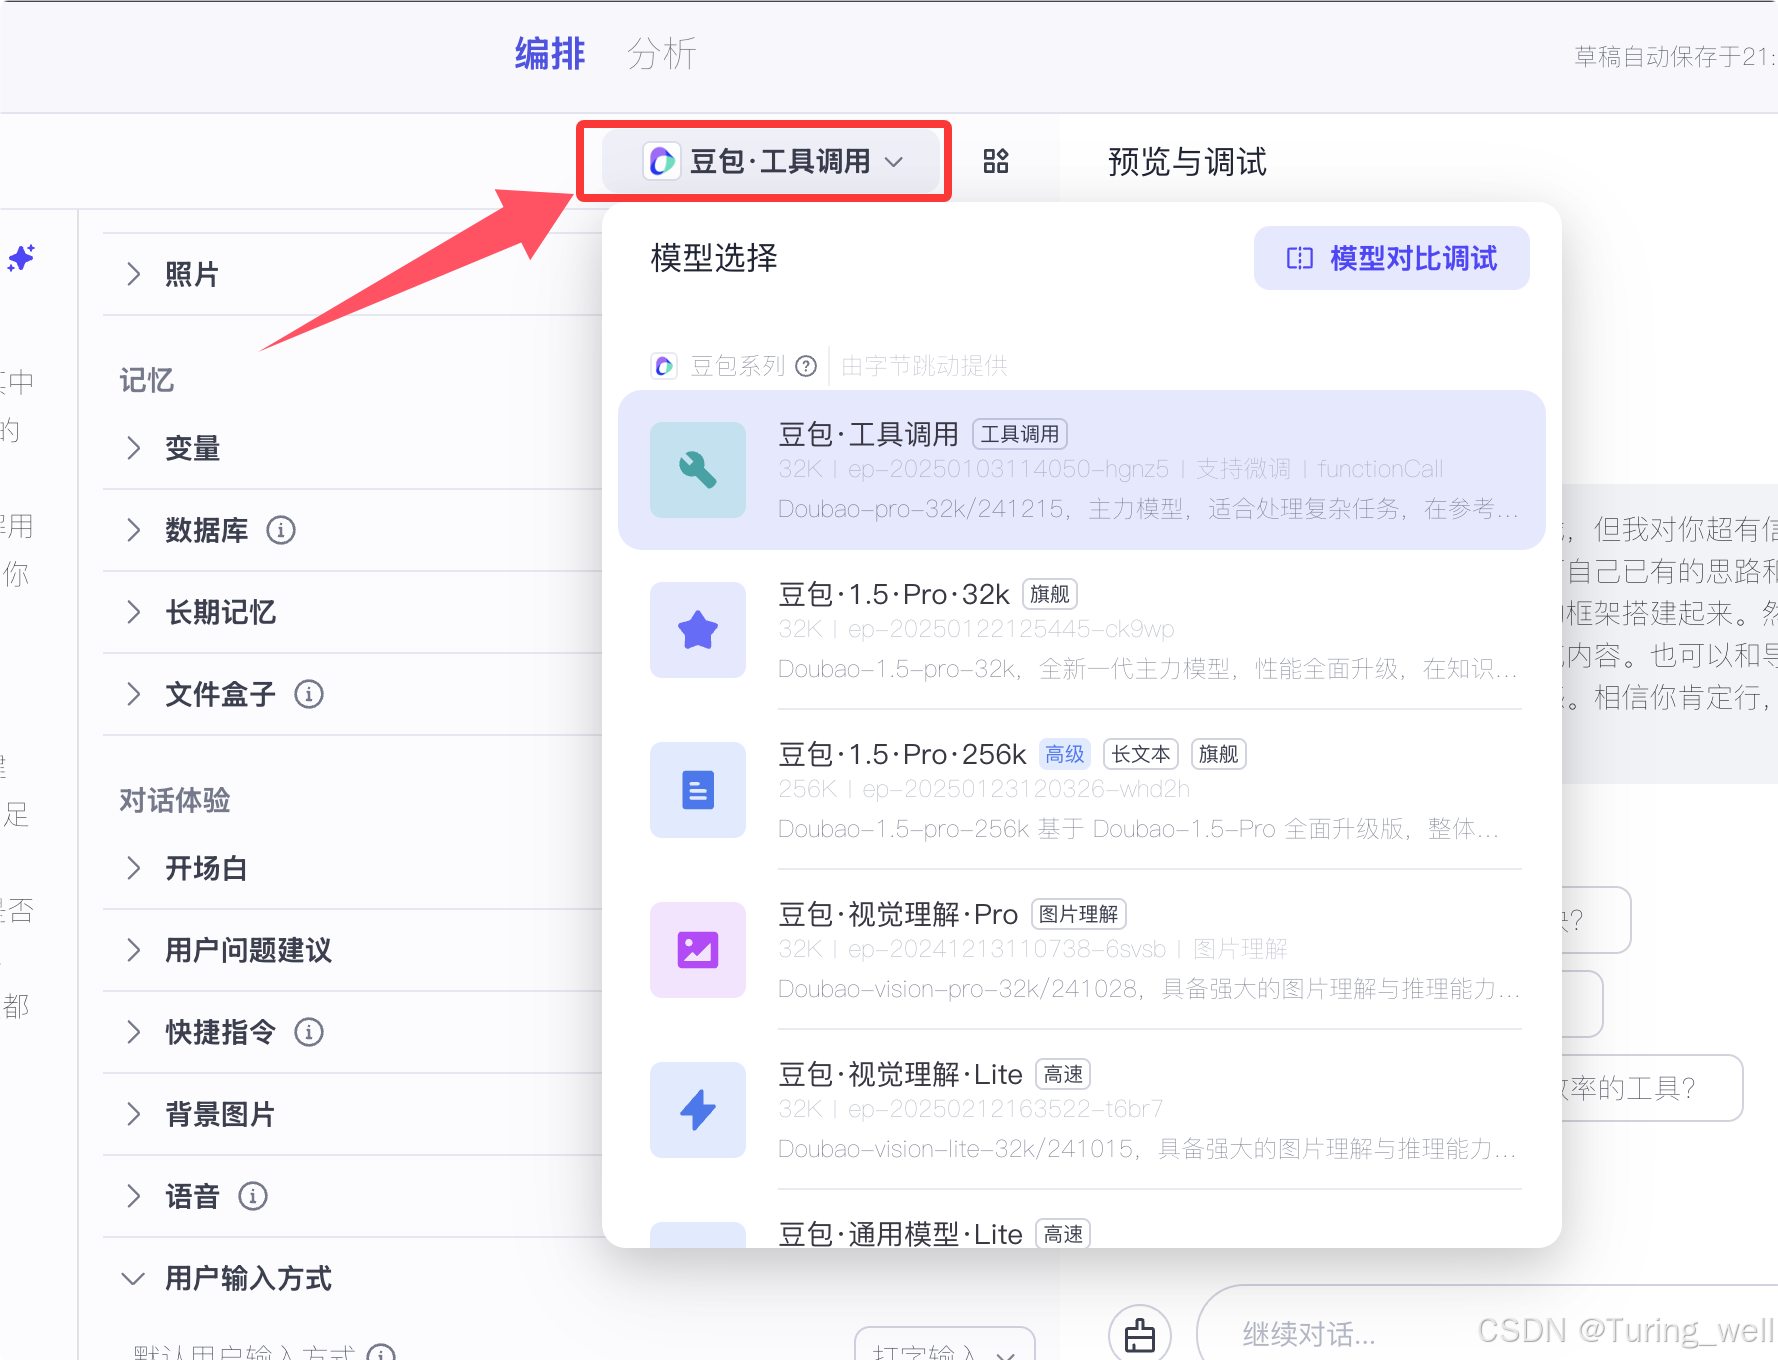The height and width of the screenshot is (1360, 1778).
Task: Click the toolbox icon beside chat input
Action: 1140,1335
